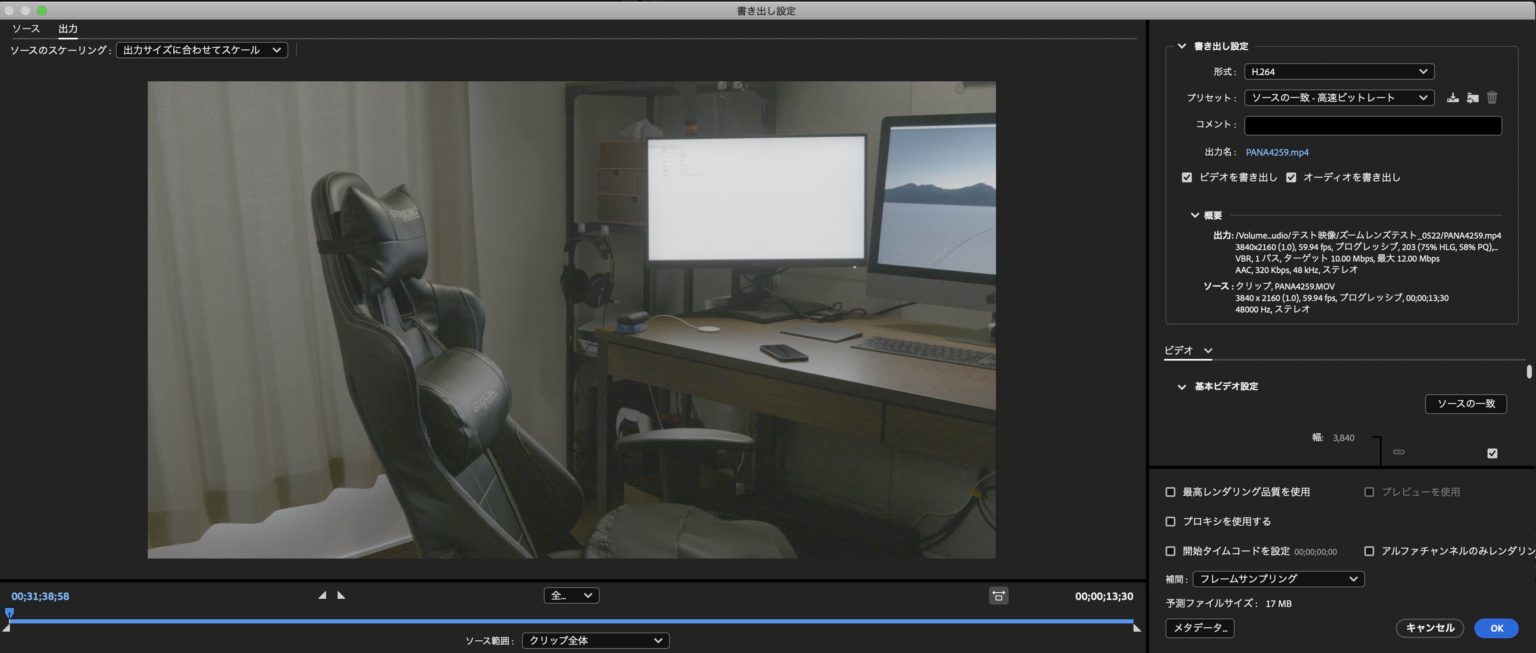Click the blue playhead marker on the timeline

[x=9, y=612]
